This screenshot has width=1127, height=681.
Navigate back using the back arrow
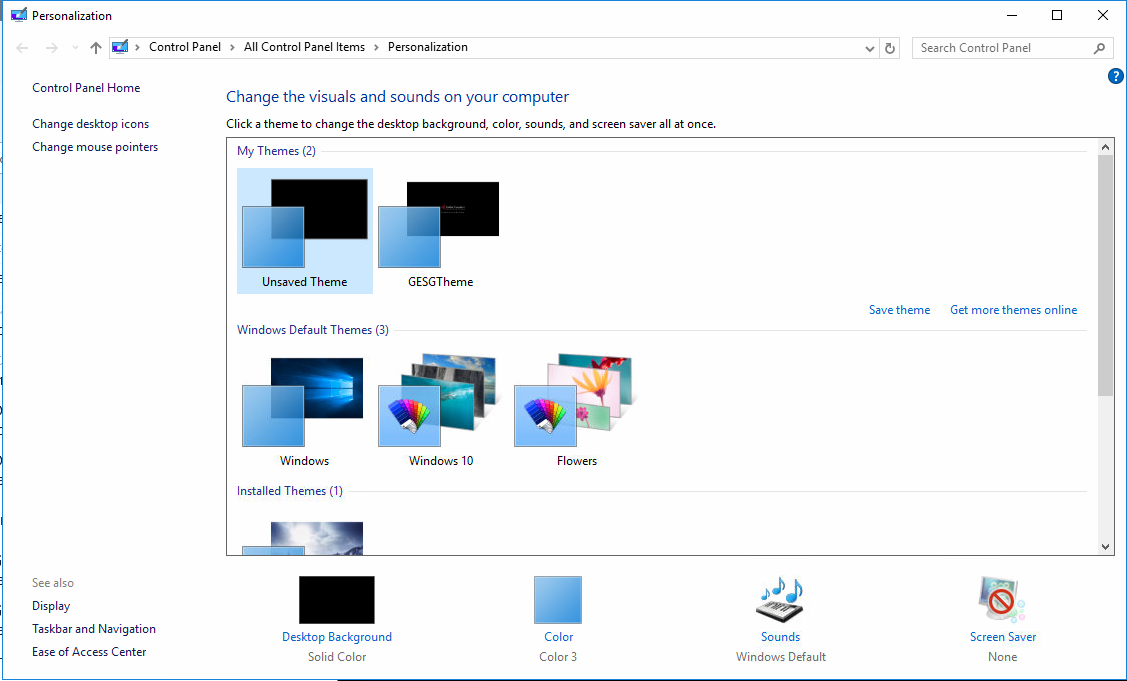[x=22, y=47]
